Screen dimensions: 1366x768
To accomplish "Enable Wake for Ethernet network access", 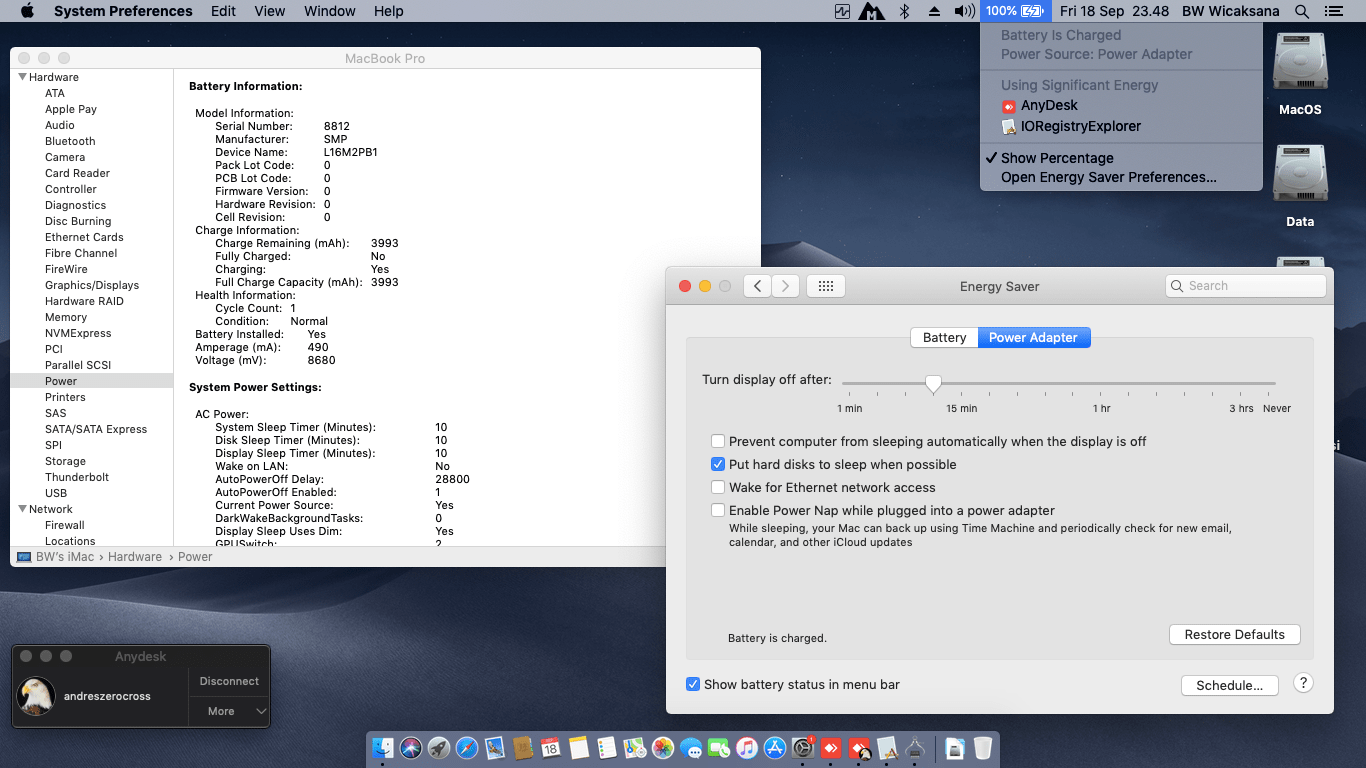I will (718, 487).
